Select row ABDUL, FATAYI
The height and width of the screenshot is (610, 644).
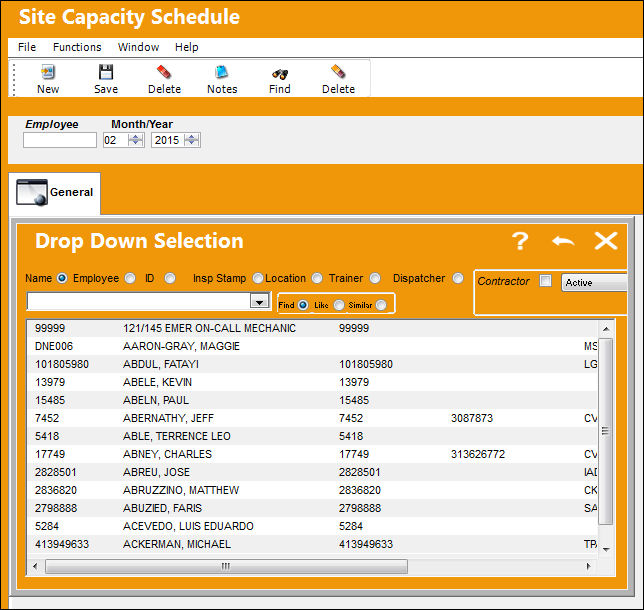point(313,364)
